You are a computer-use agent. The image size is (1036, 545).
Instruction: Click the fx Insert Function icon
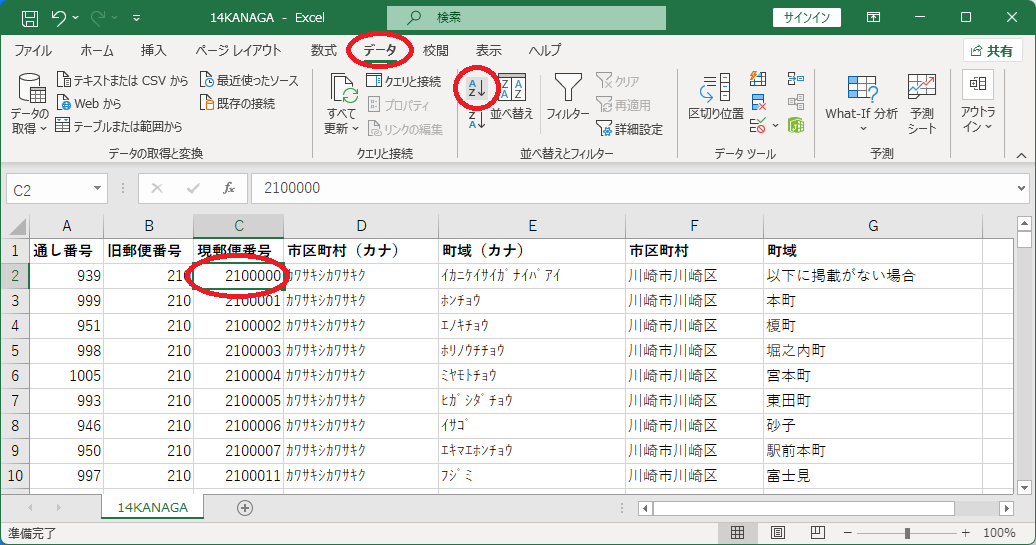pyautogui.click(x=229, y=189)
